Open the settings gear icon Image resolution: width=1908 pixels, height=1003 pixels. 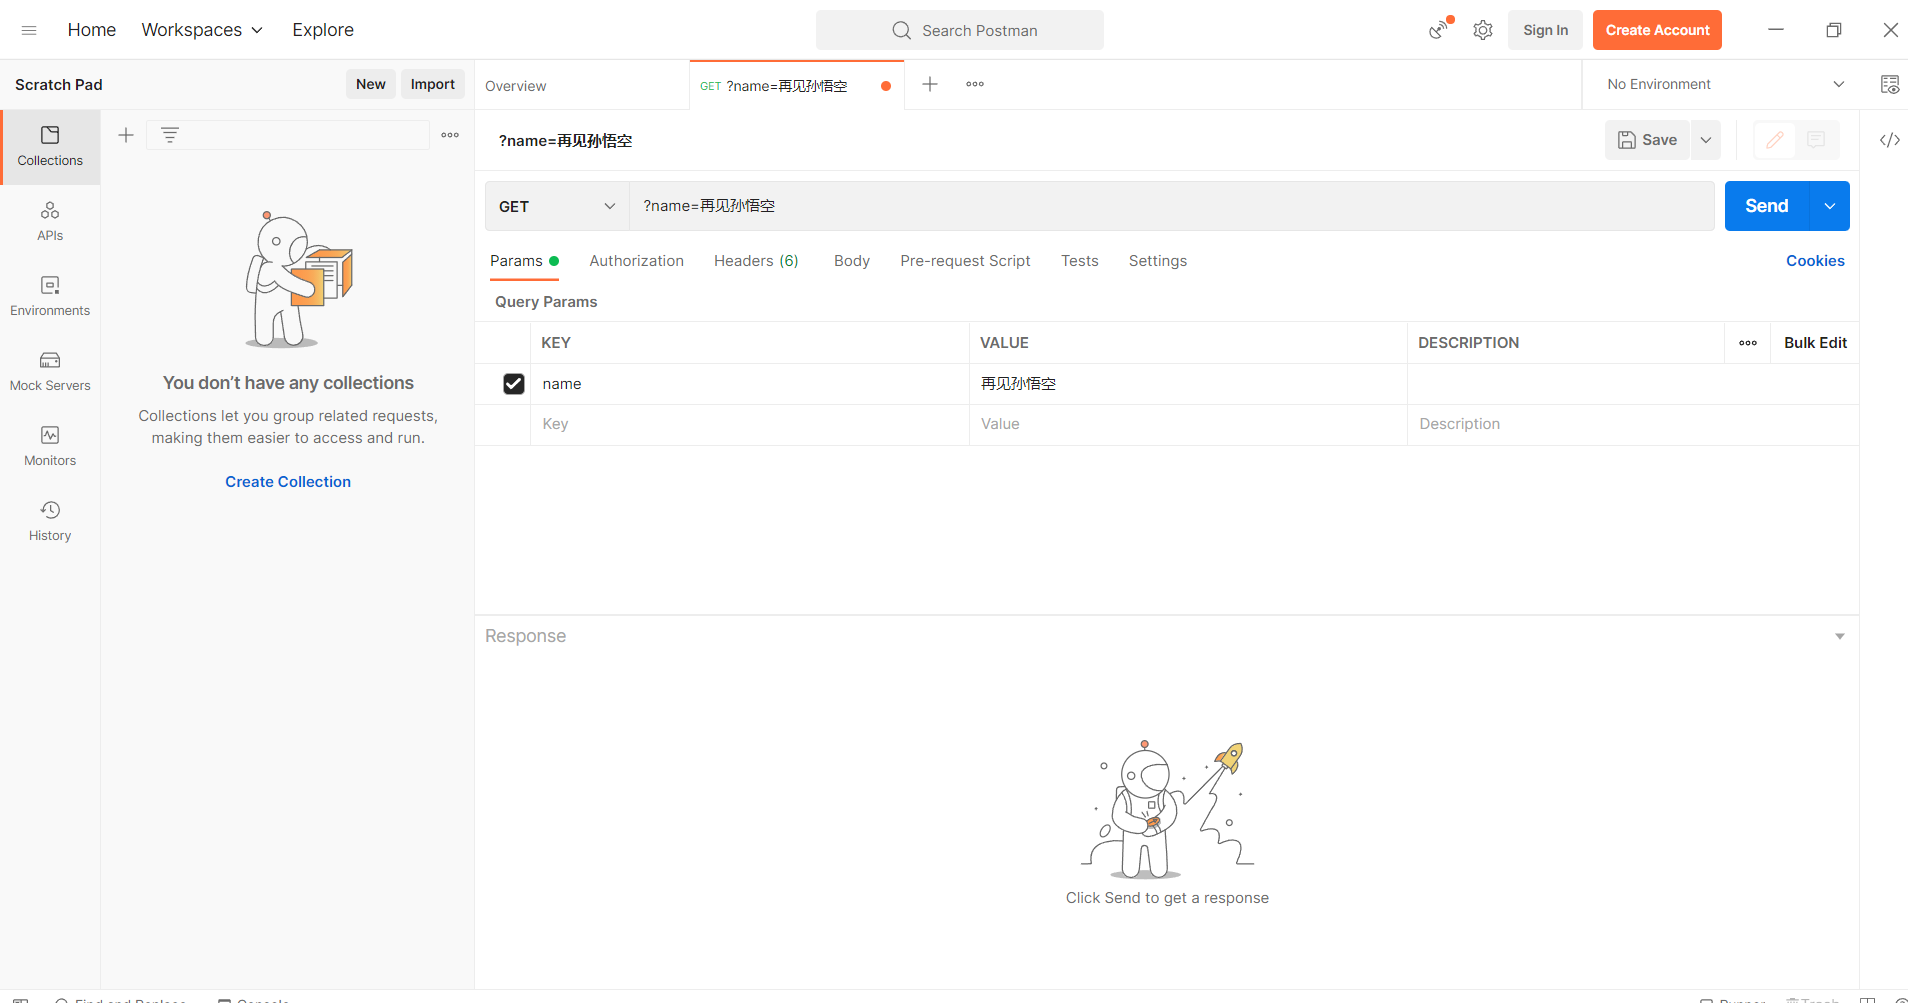(1482, 30)
